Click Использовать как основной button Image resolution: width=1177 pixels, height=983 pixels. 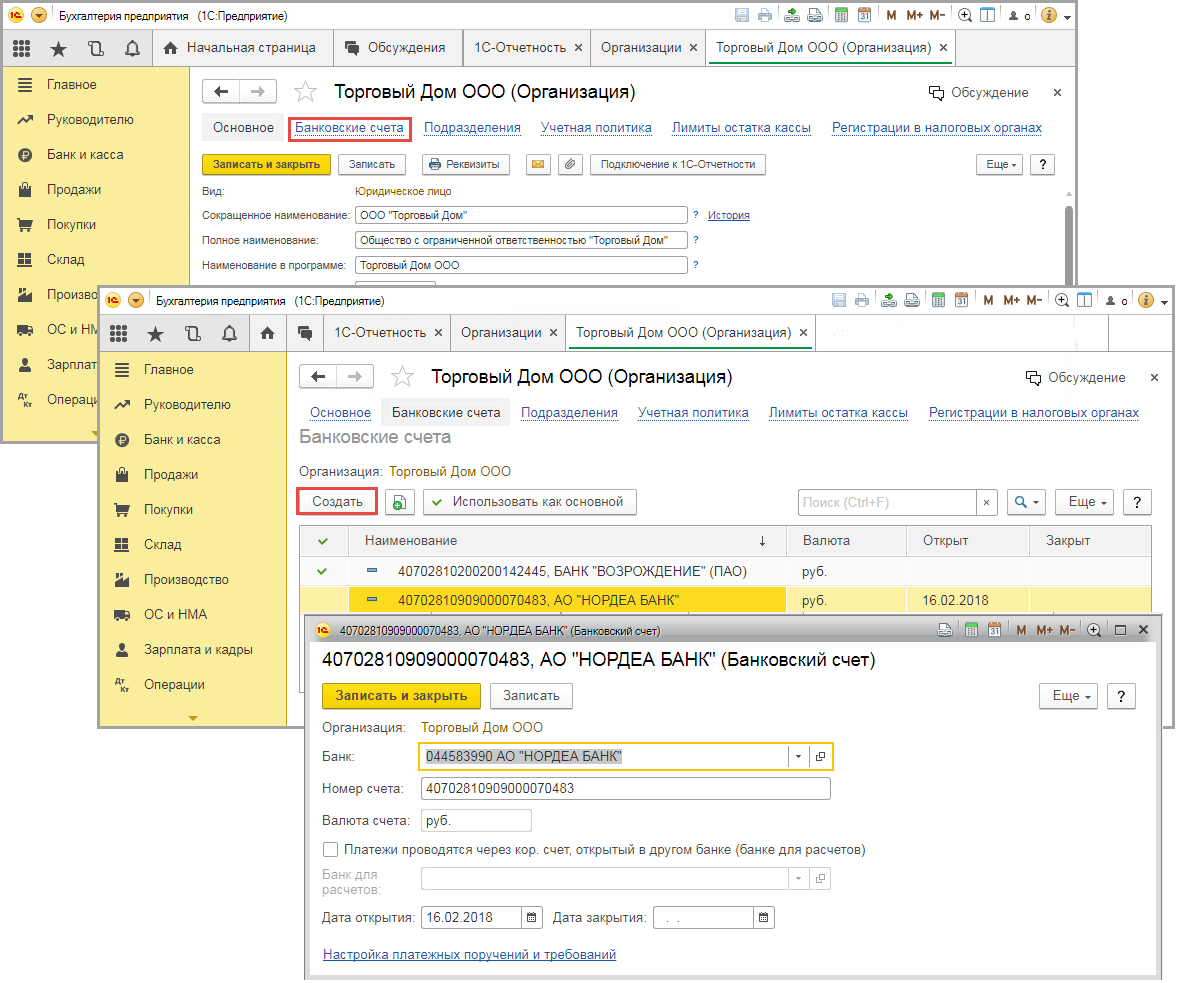pyautogui.click(x=529, y=502)
